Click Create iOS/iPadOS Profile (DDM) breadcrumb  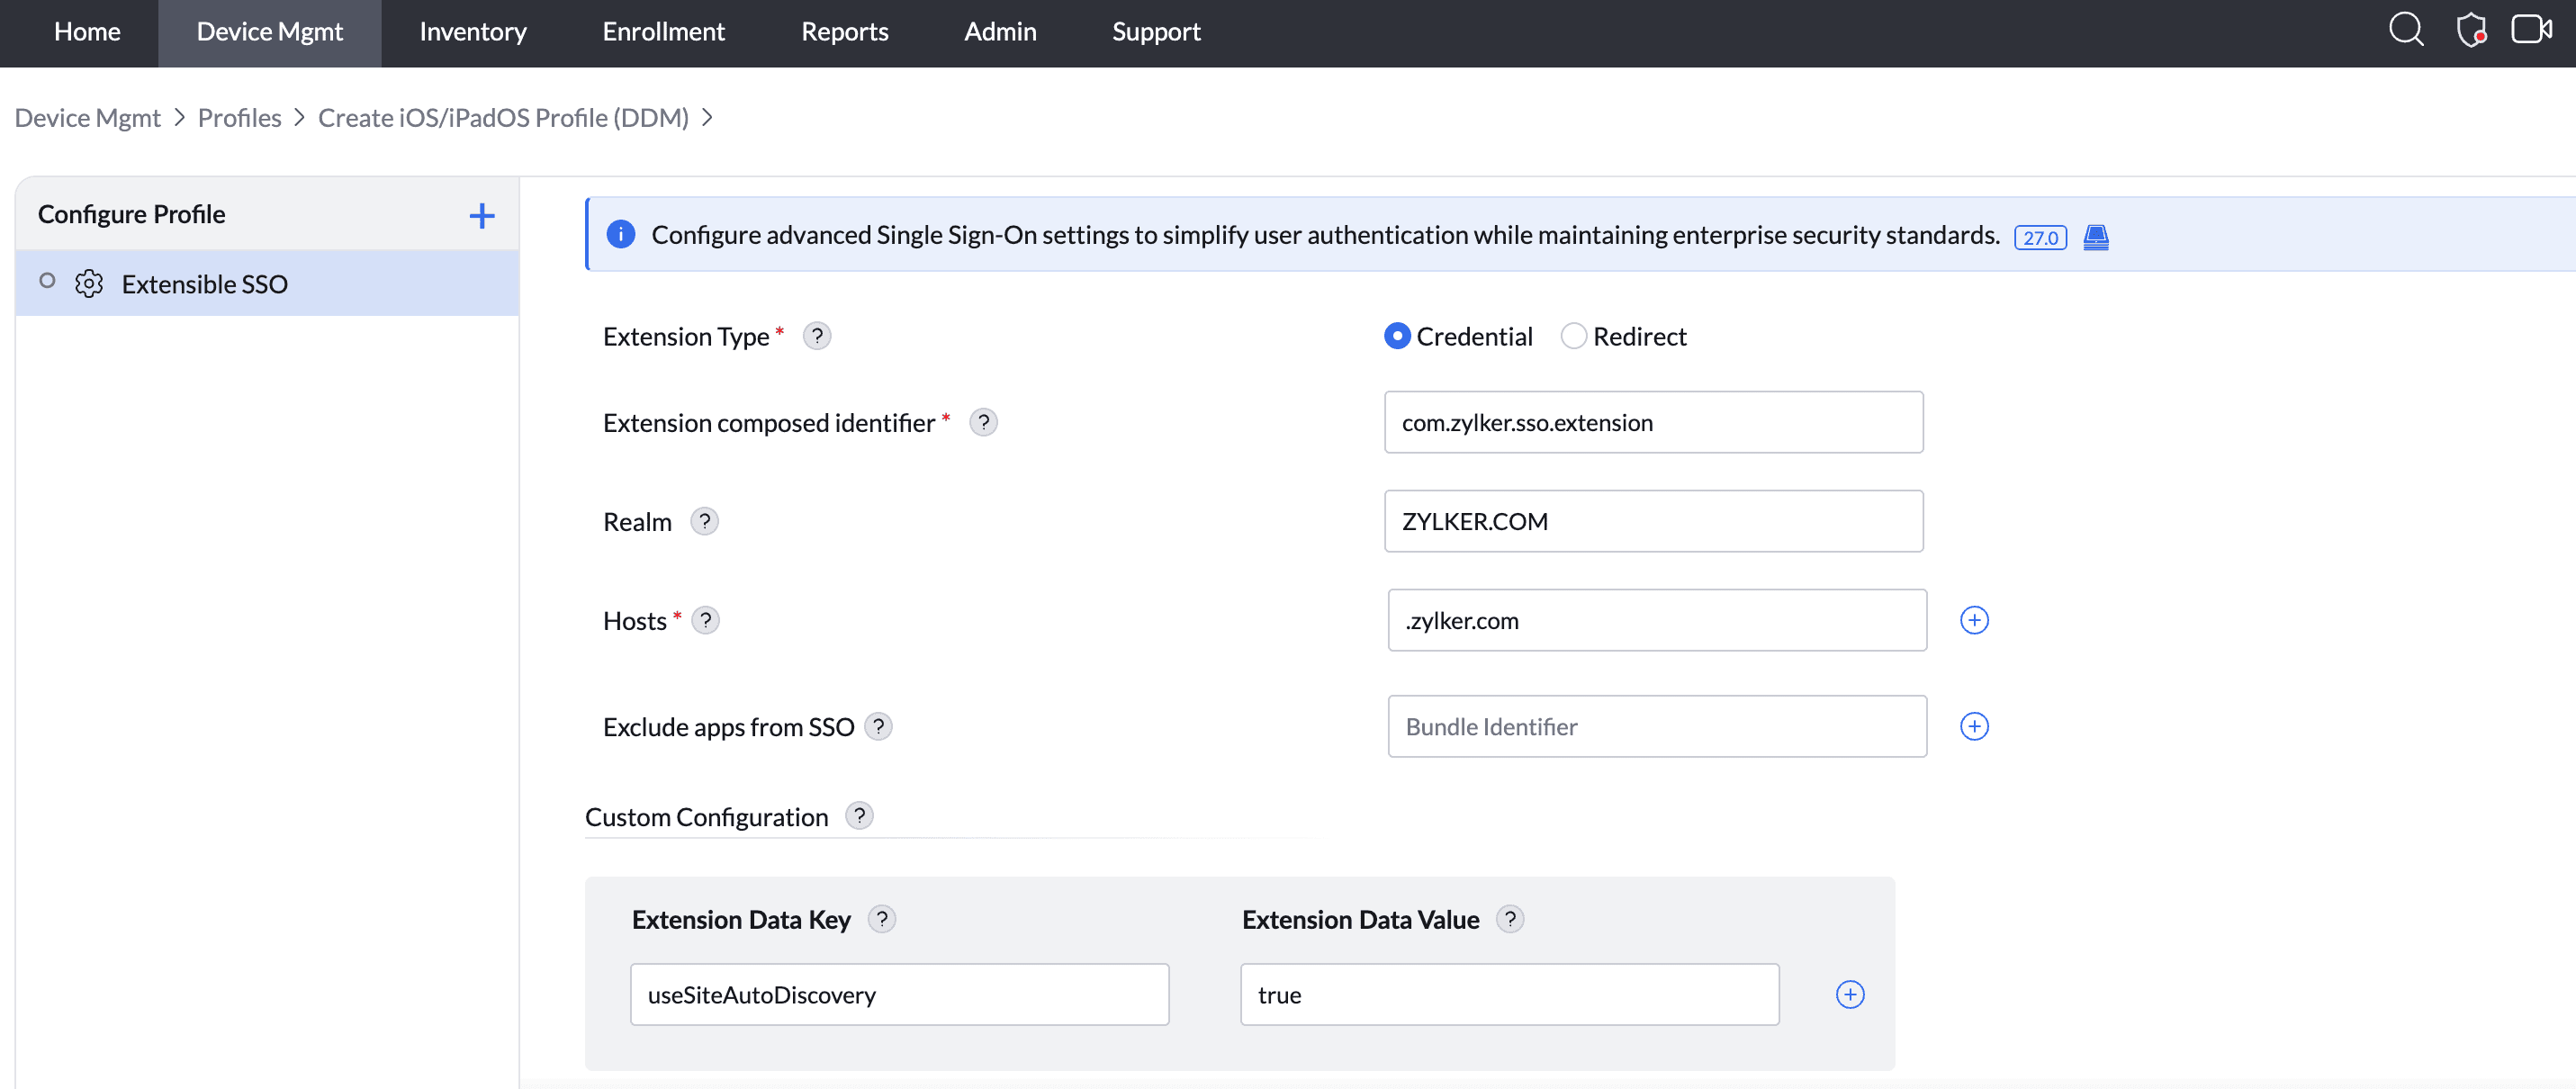point(503,118)
